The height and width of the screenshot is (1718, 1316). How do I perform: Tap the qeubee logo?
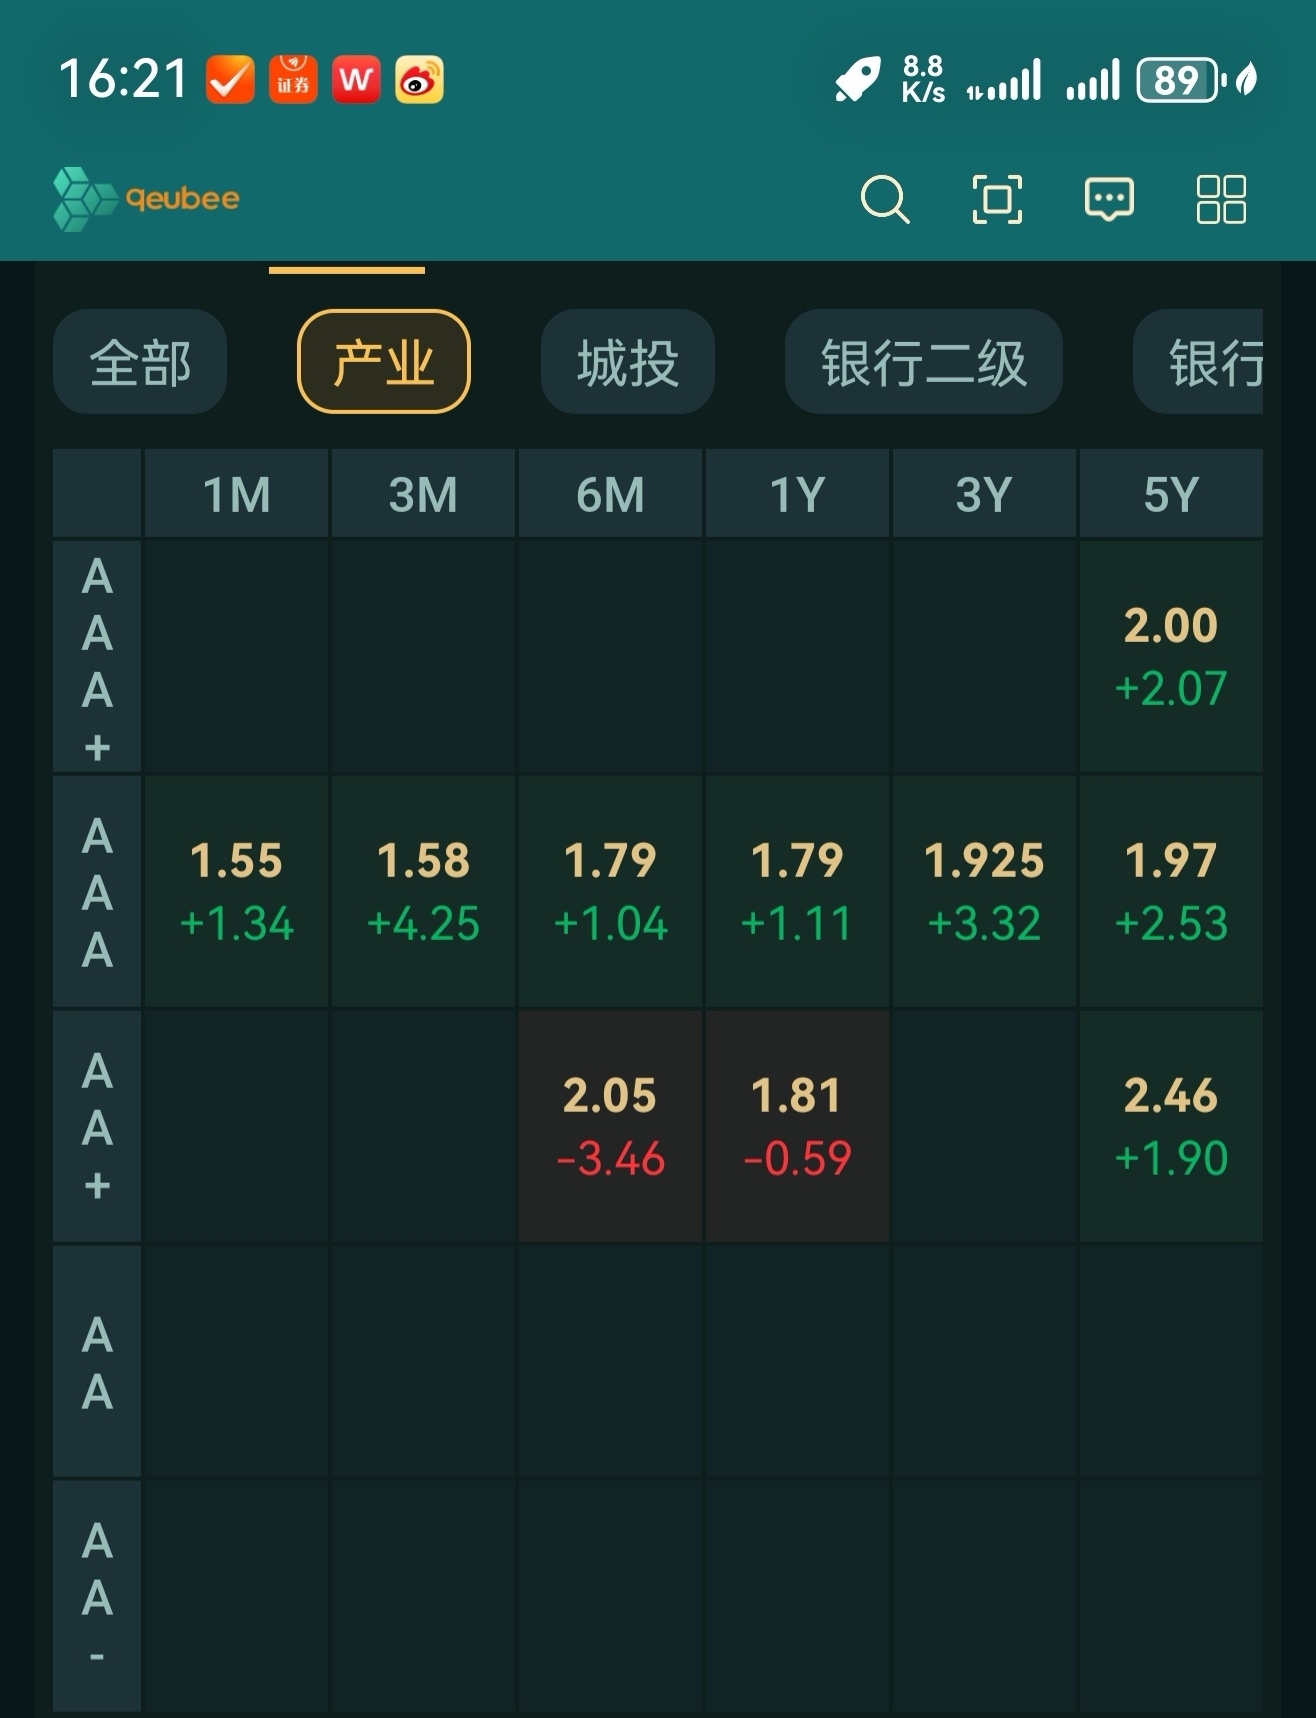147,199
